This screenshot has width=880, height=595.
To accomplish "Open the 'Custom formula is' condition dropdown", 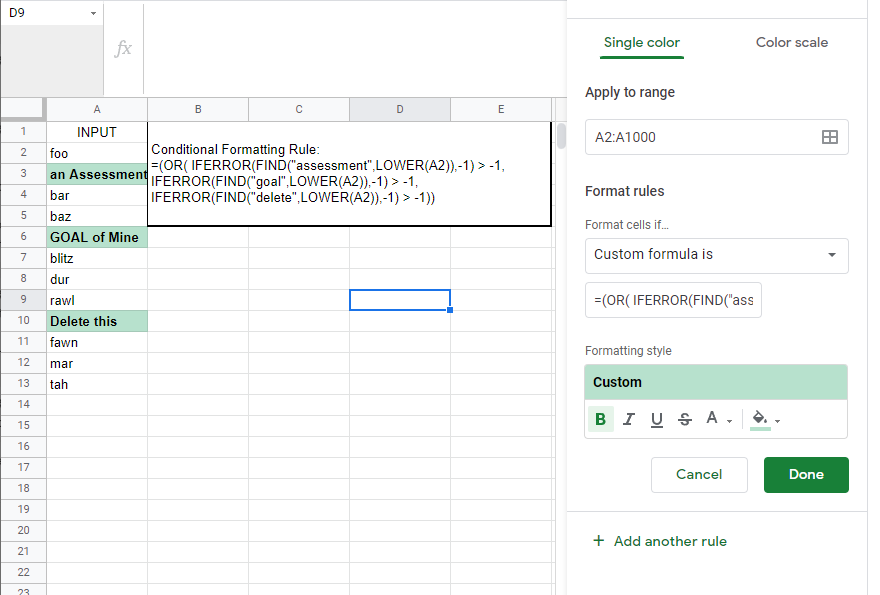I will click(717, 255).
